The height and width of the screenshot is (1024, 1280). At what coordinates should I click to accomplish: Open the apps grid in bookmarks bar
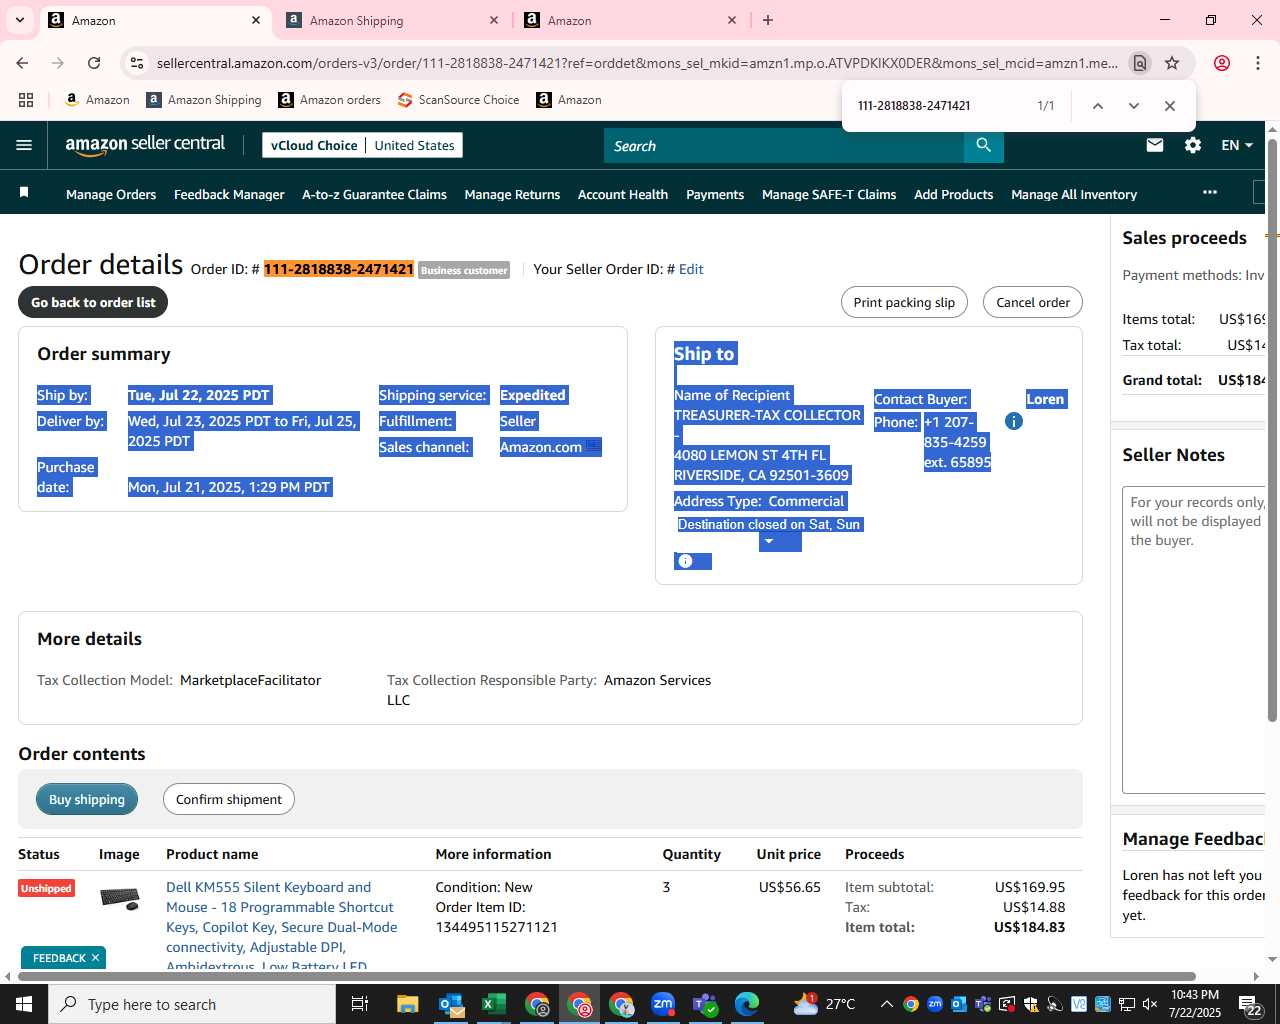click(26, 100)
